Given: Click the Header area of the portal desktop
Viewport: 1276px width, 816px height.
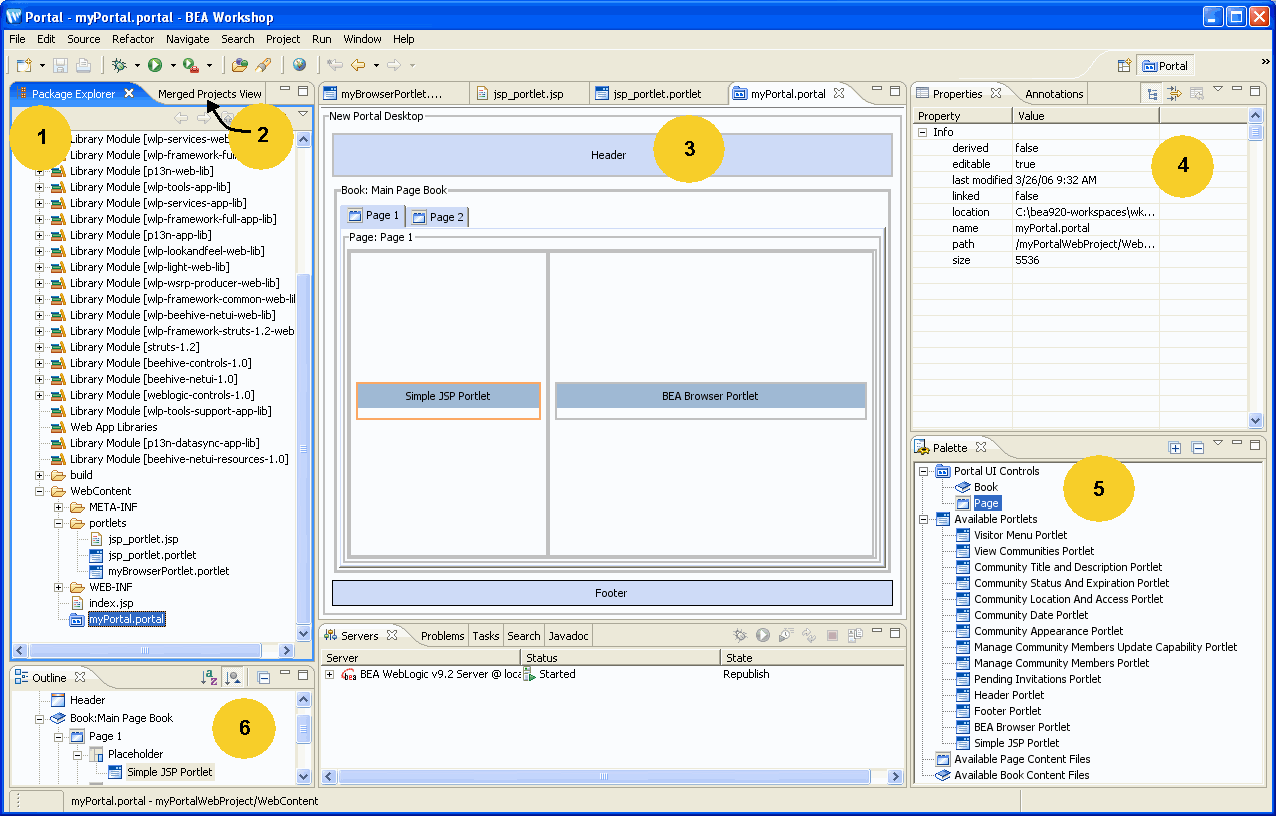Looking at the screenshot, I should point(612,155).
